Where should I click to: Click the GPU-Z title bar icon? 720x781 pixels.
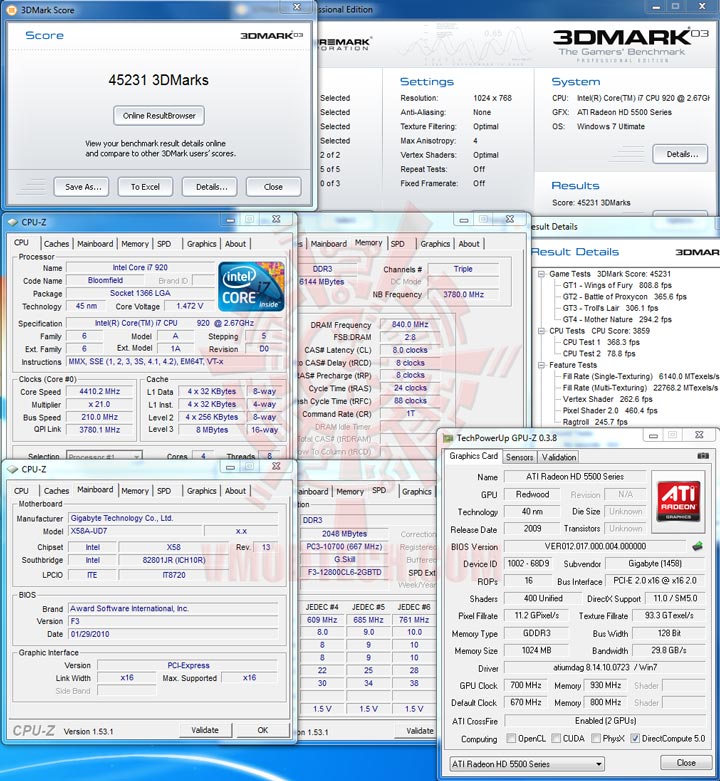tap(448, 438)
